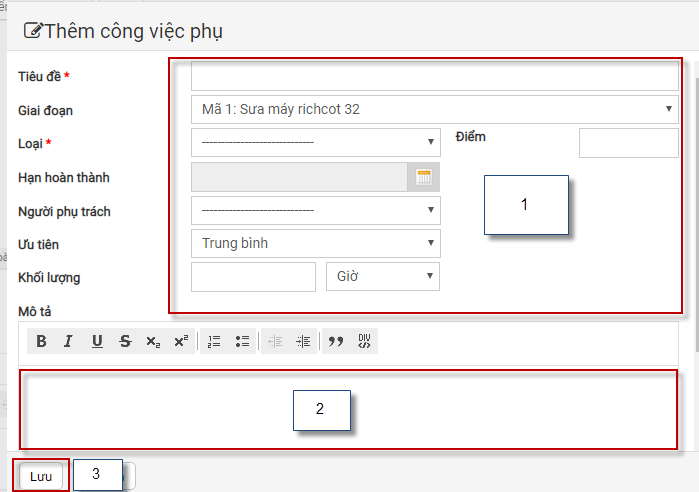Click the Điểm input box
The width and height of the screenshot is (699, 492).
[x=628, y=143]
